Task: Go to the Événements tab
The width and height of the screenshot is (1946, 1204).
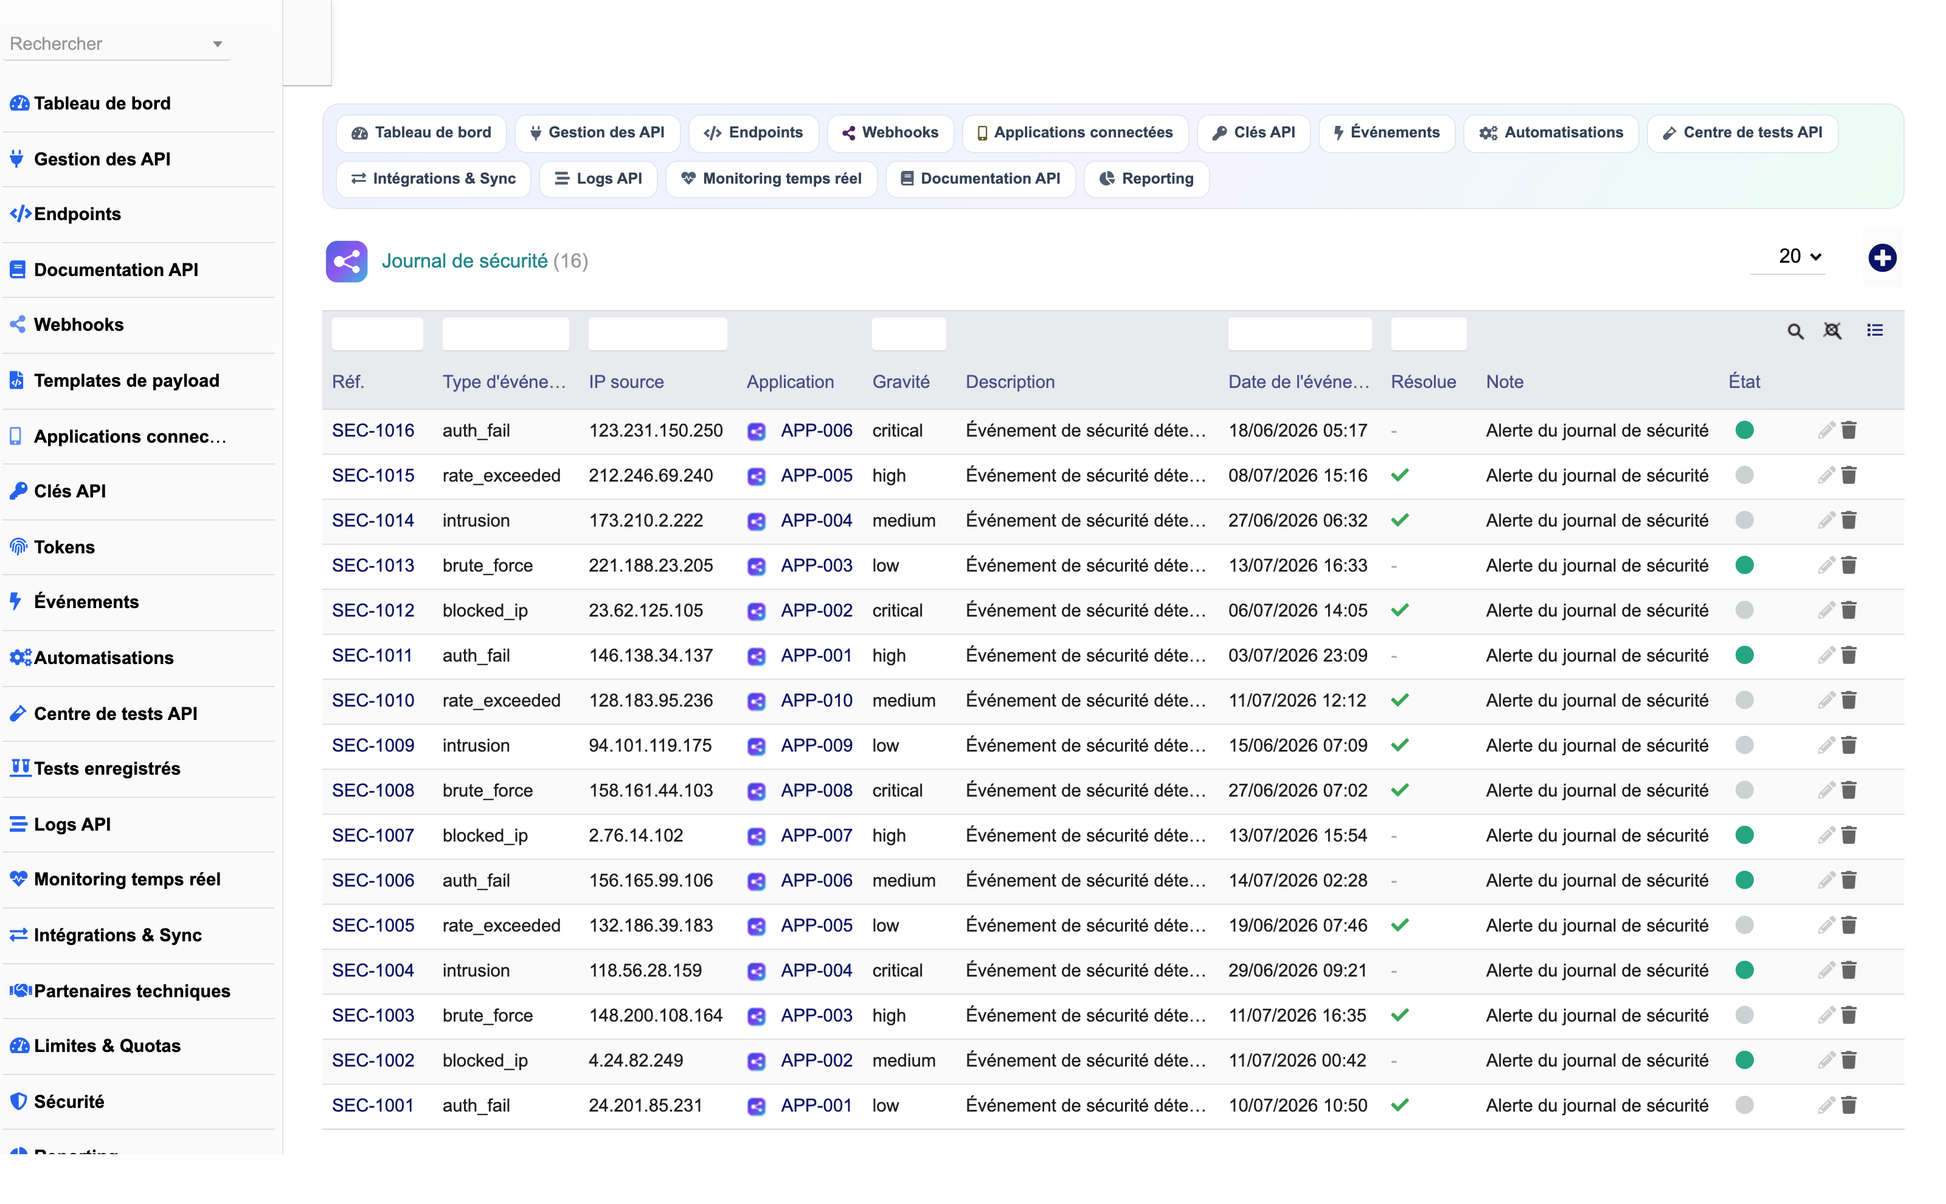Action: (1386, 133)
